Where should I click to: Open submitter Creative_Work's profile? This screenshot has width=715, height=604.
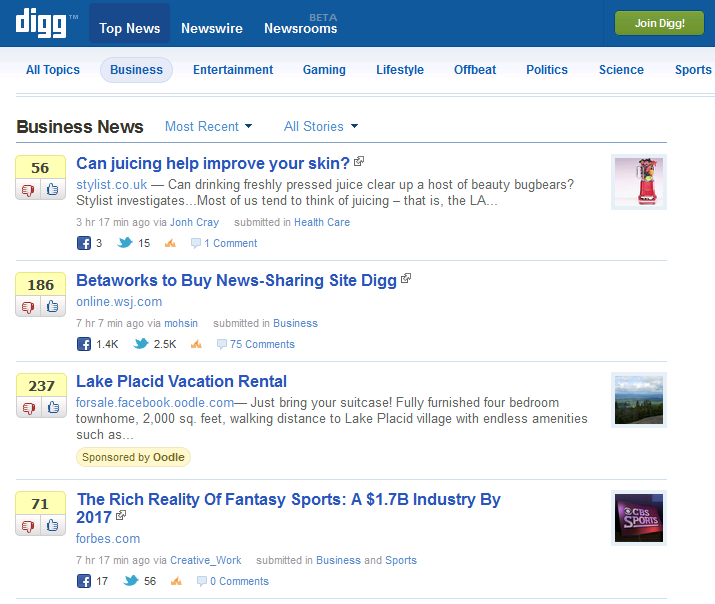click(x=206, y=560)
